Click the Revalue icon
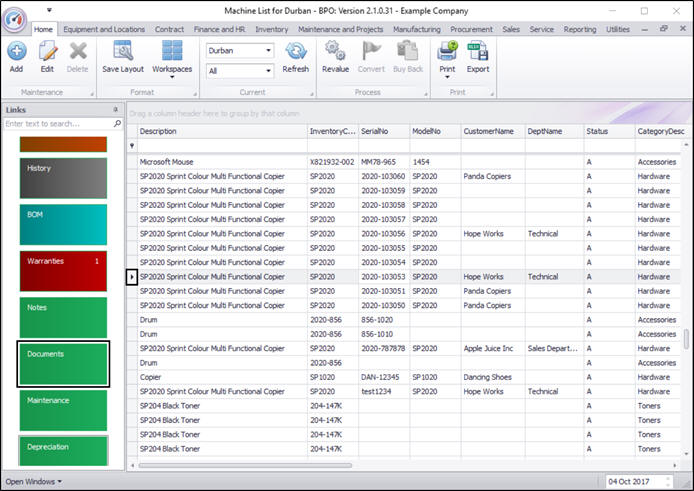This screenshot has width=694, height=491. point(336,52)
